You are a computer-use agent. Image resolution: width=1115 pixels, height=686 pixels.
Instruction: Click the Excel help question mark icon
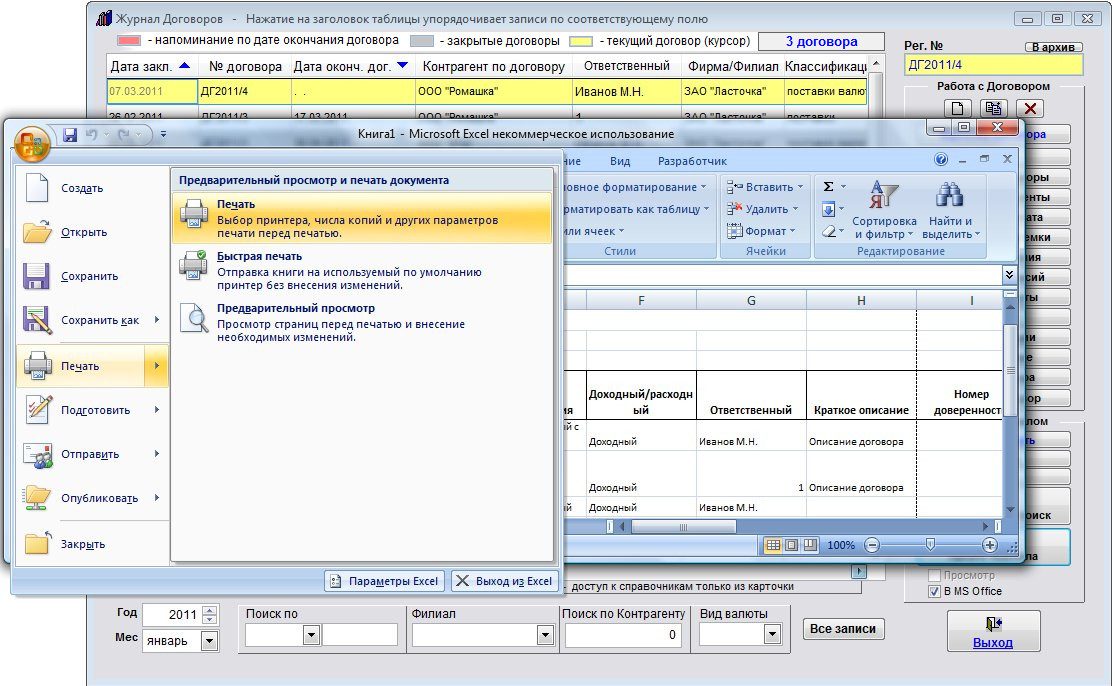tap(941, 160)
